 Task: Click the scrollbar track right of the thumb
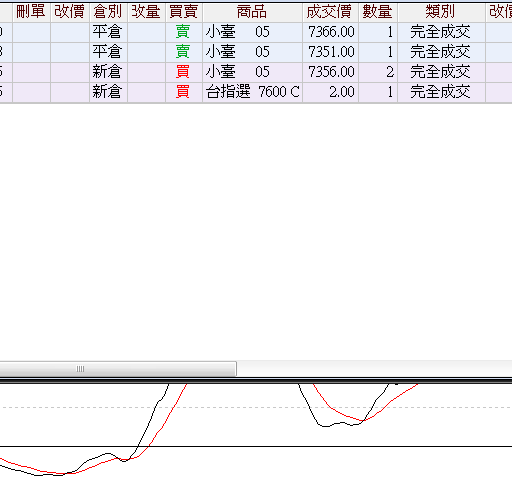[x=374, y=369]
